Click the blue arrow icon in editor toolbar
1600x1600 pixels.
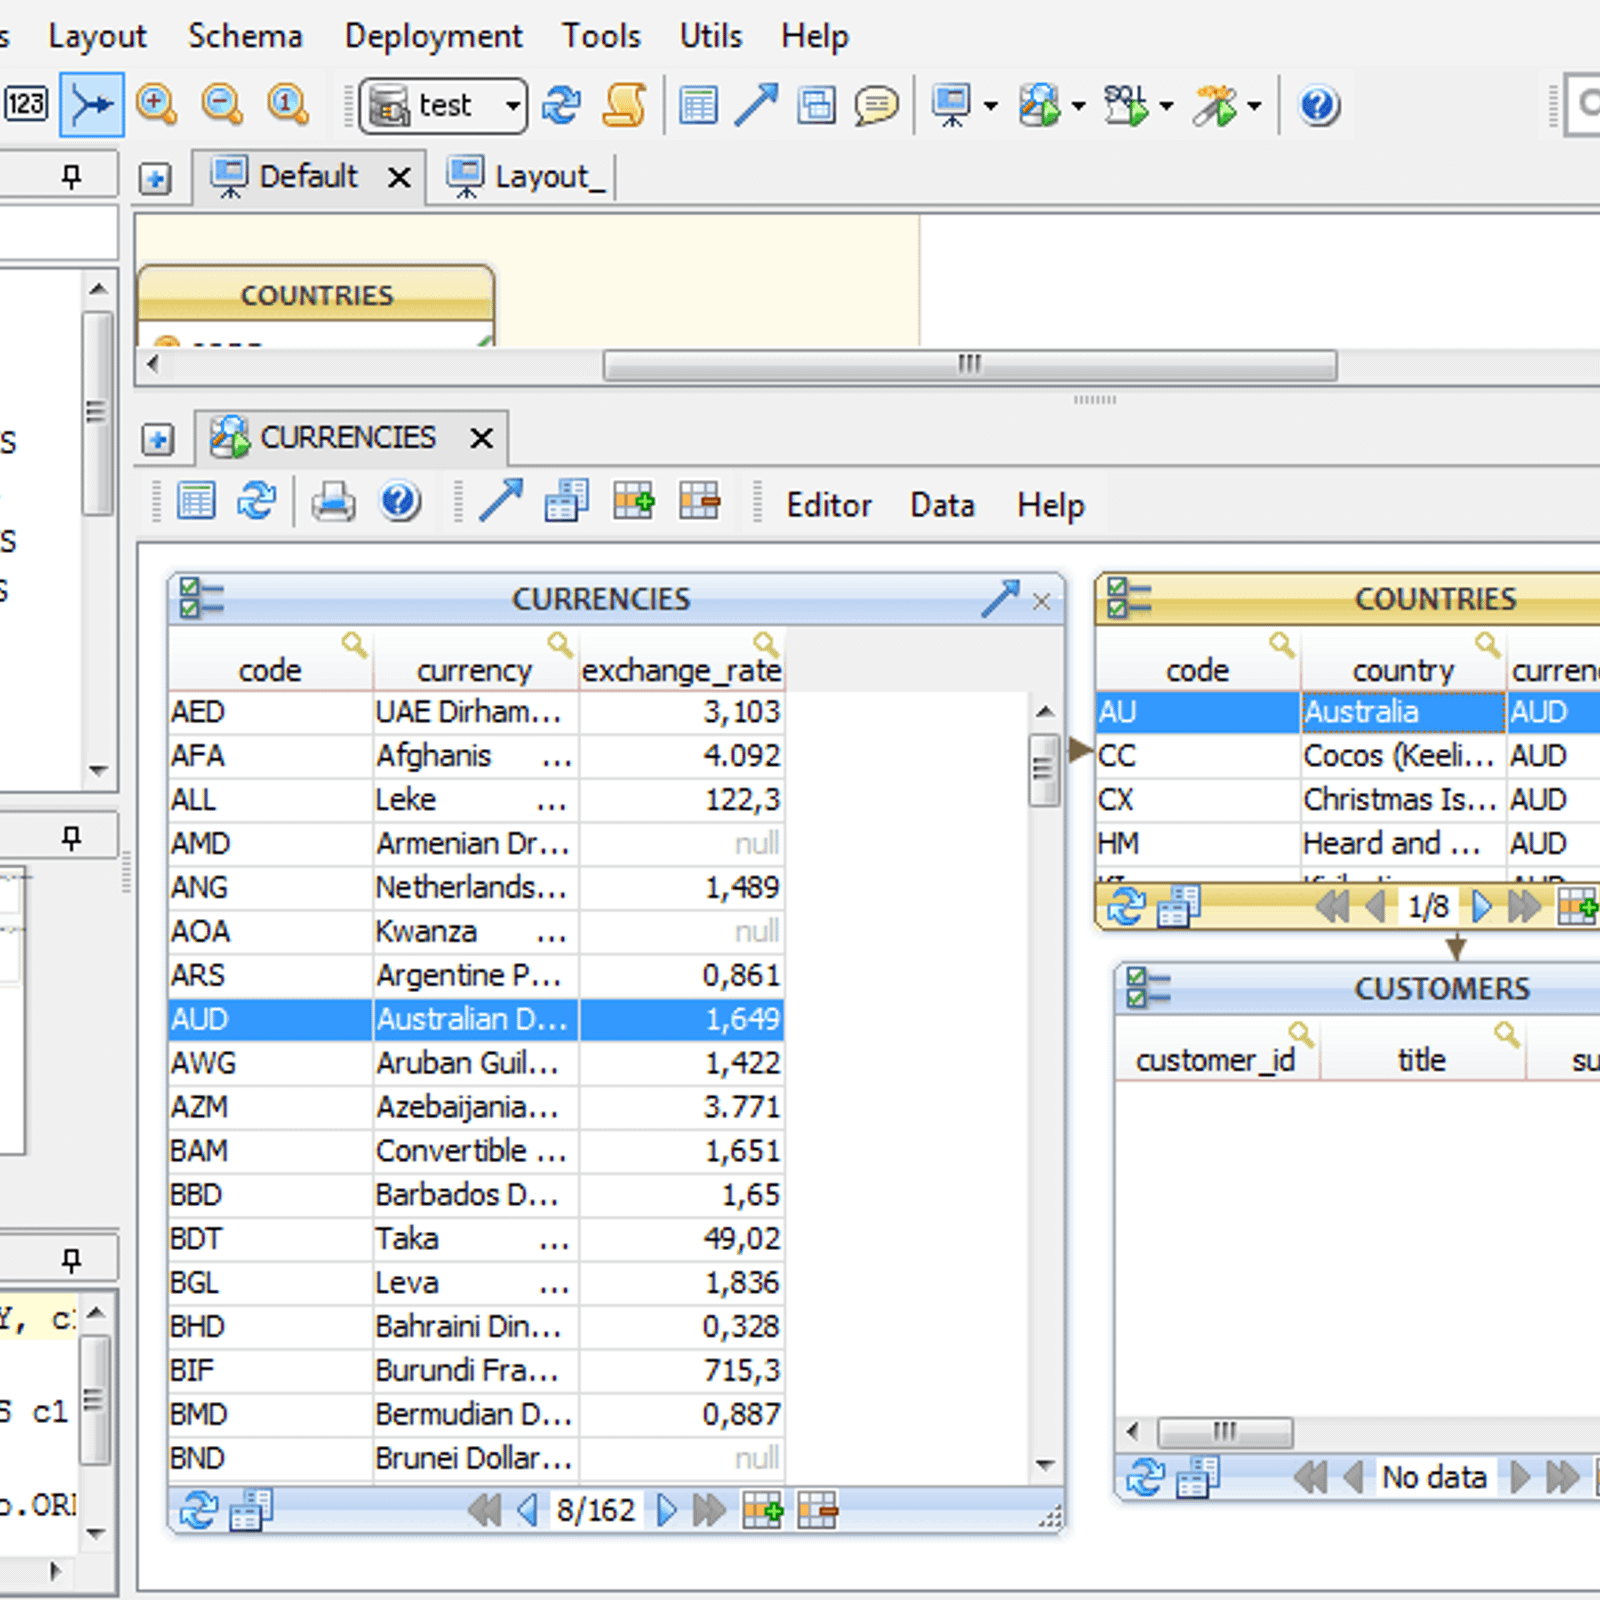501,500
